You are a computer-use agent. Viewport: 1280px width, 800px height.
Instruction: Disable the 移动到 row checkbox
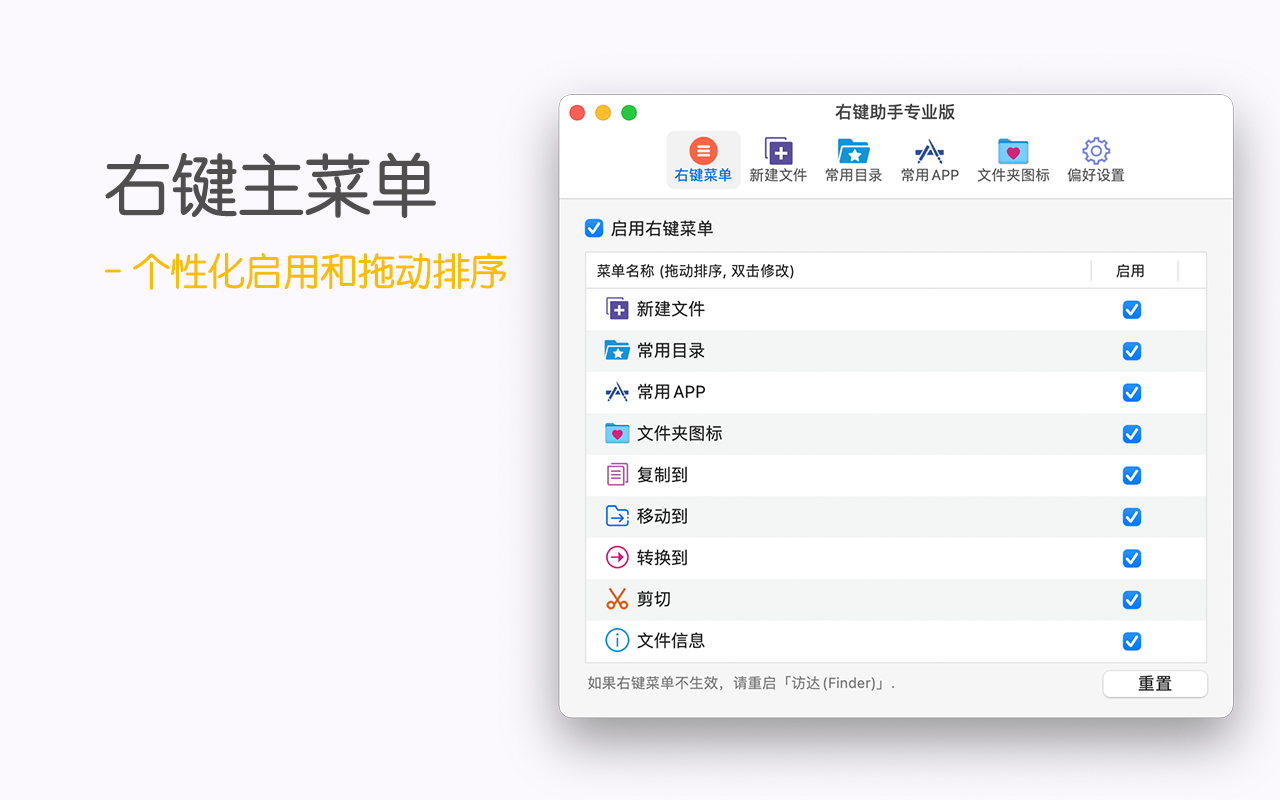[1132, 517]
